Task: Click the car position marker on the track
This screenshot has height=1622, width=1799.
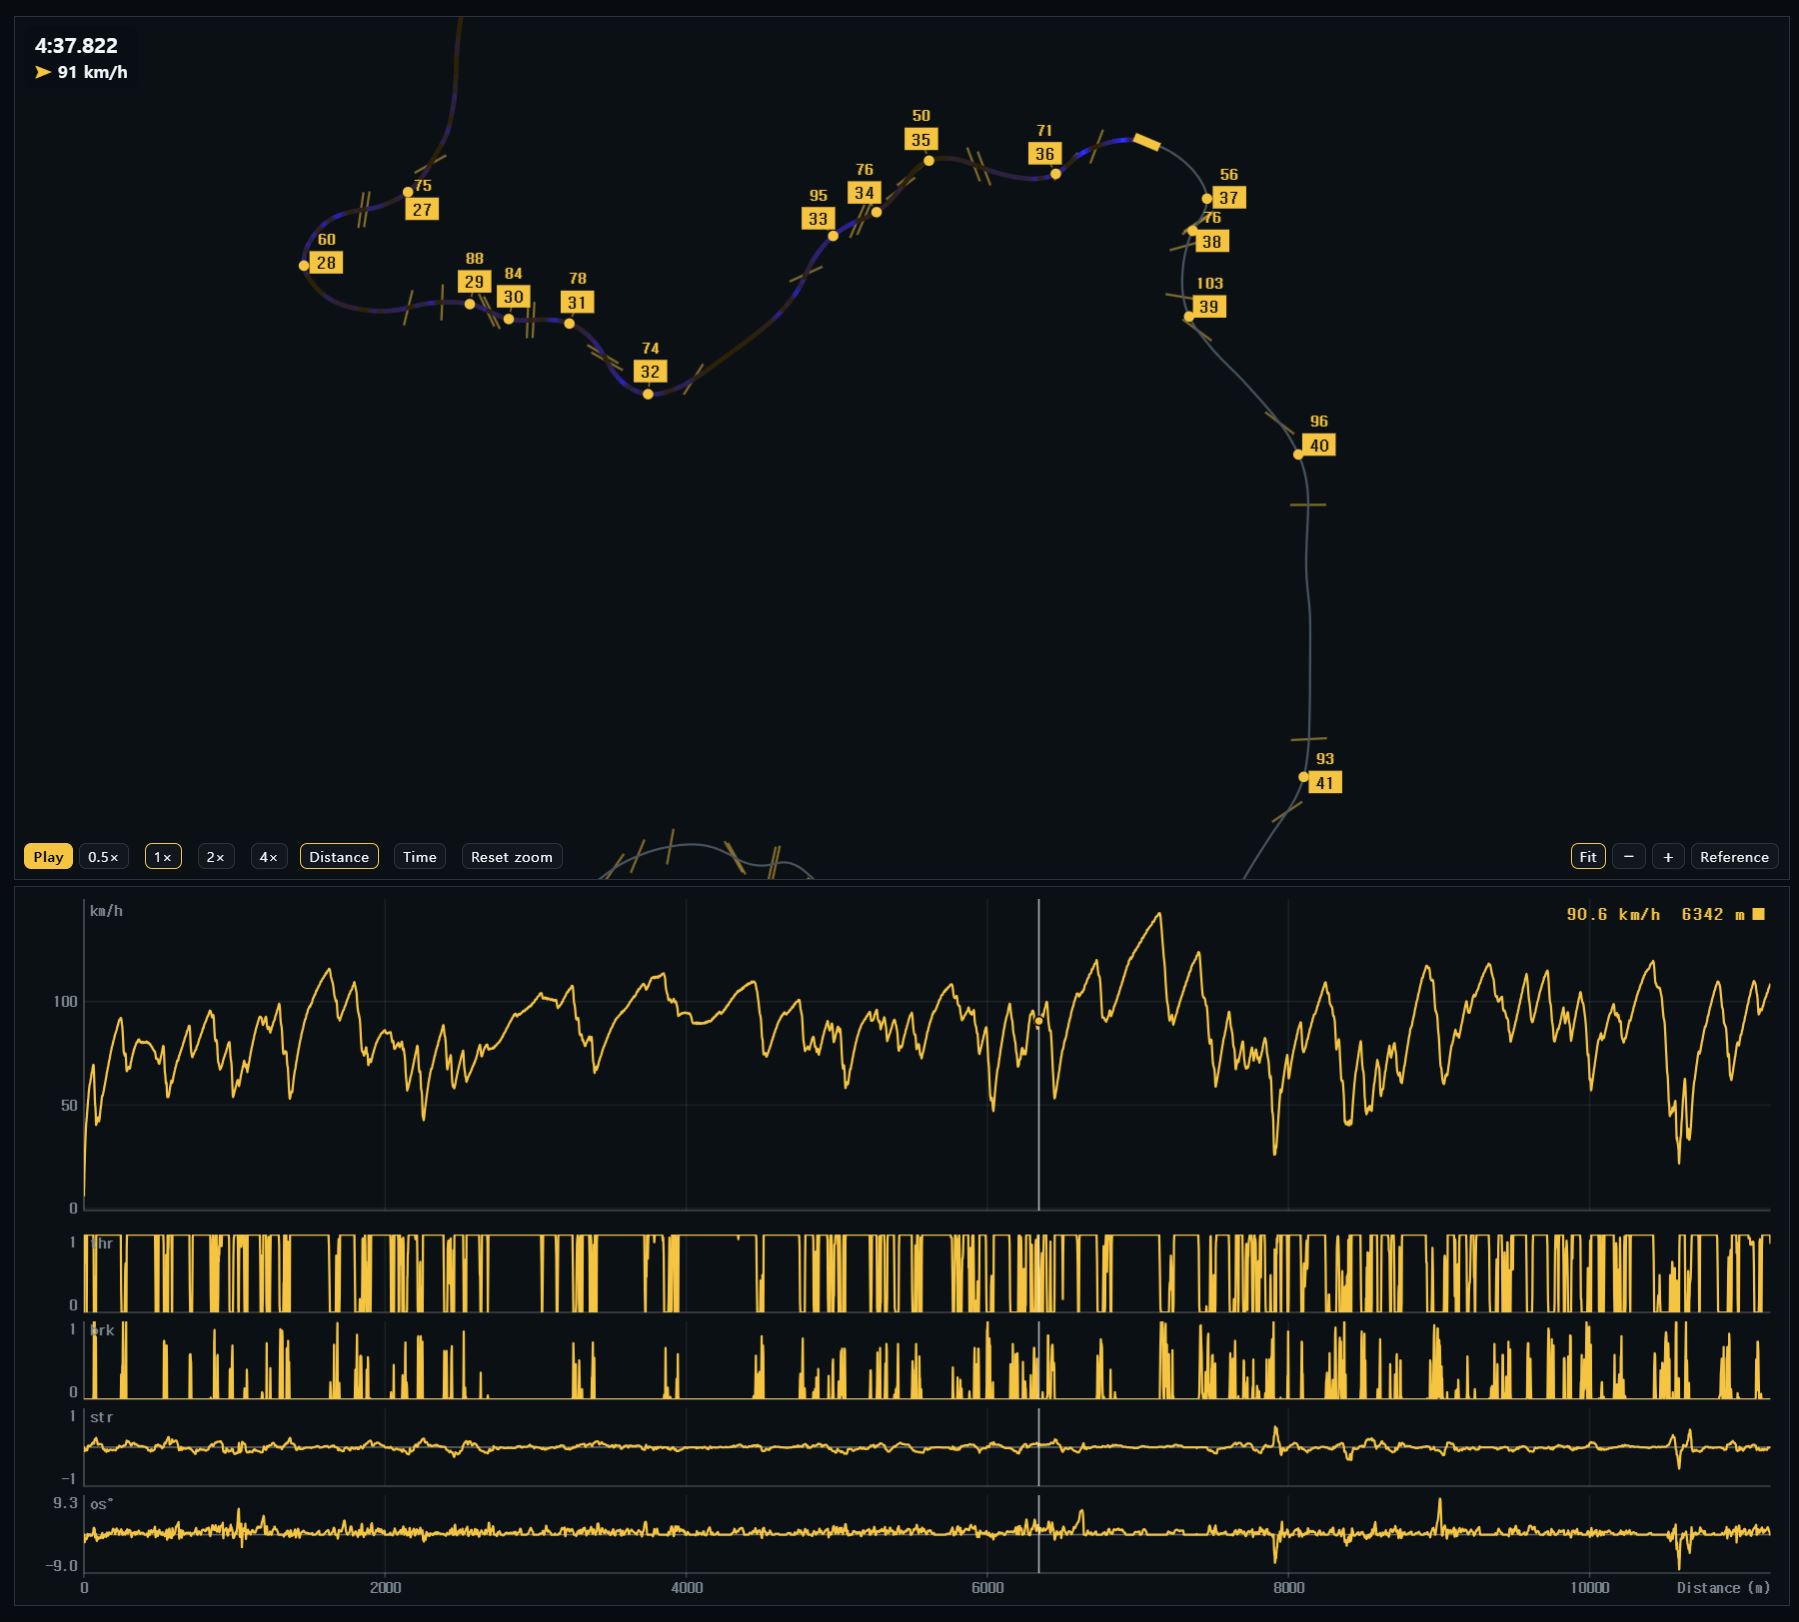Action: coord(1146,143)
